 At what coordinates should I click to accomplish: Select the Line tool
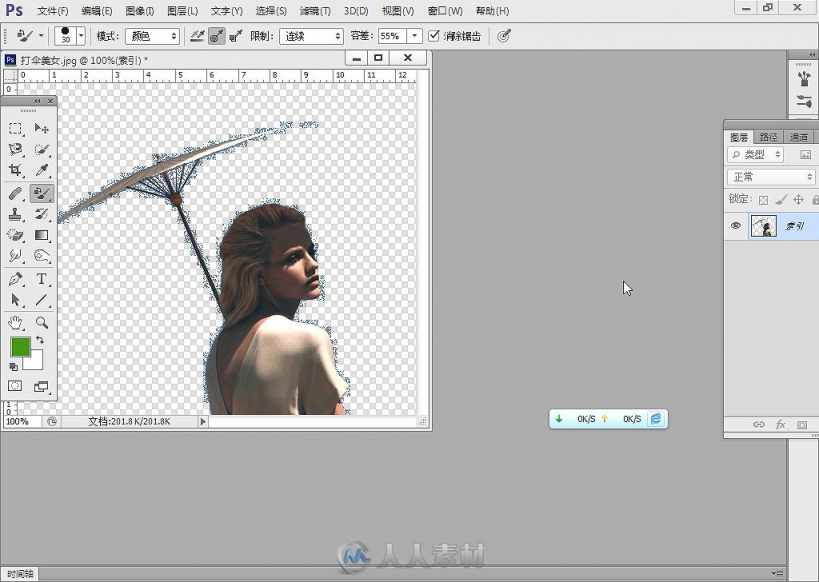pyautogui.click(x=41, y=300)
